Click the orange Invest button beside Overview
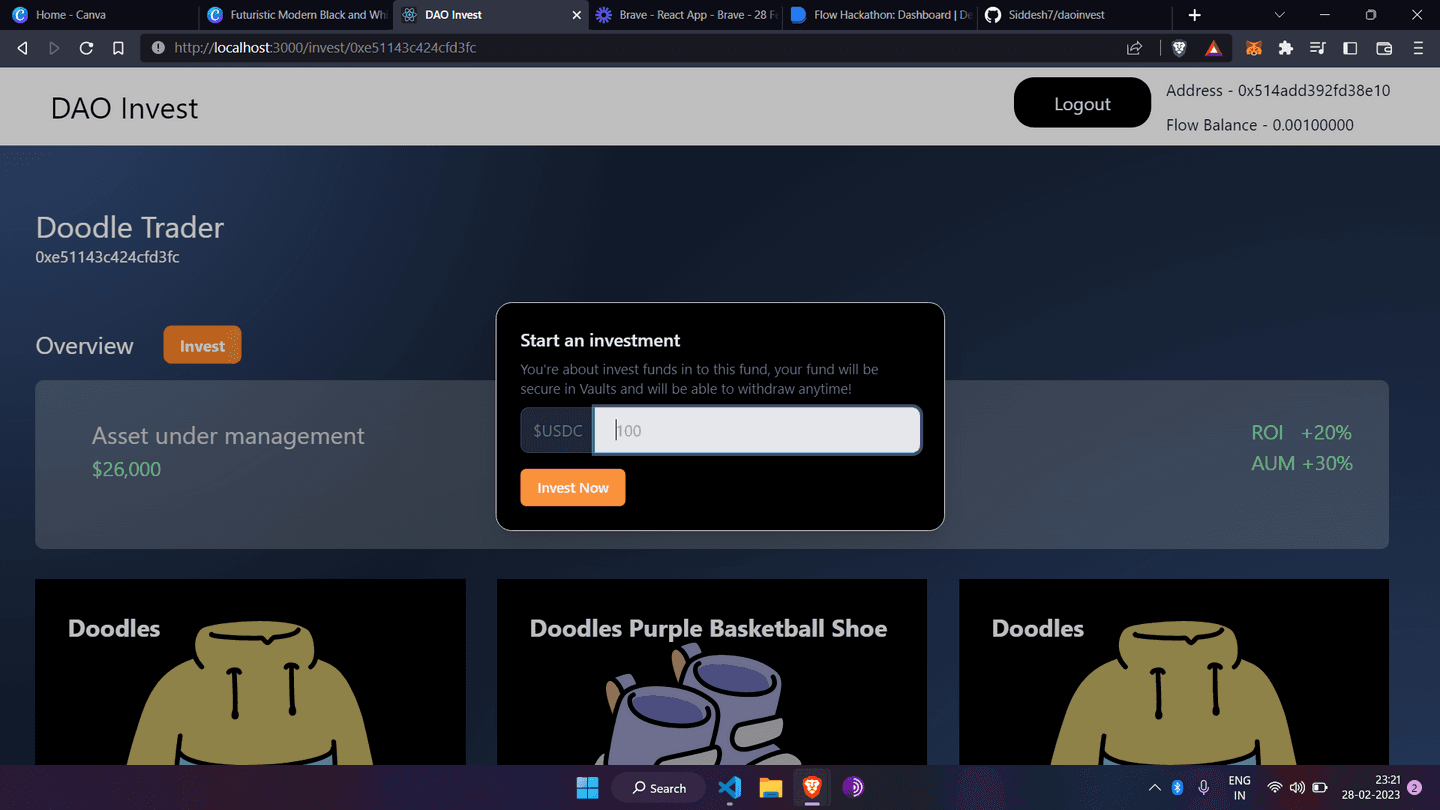This screenshot has width=1440, height=810. pyautogui.click(x=202, y=345)
